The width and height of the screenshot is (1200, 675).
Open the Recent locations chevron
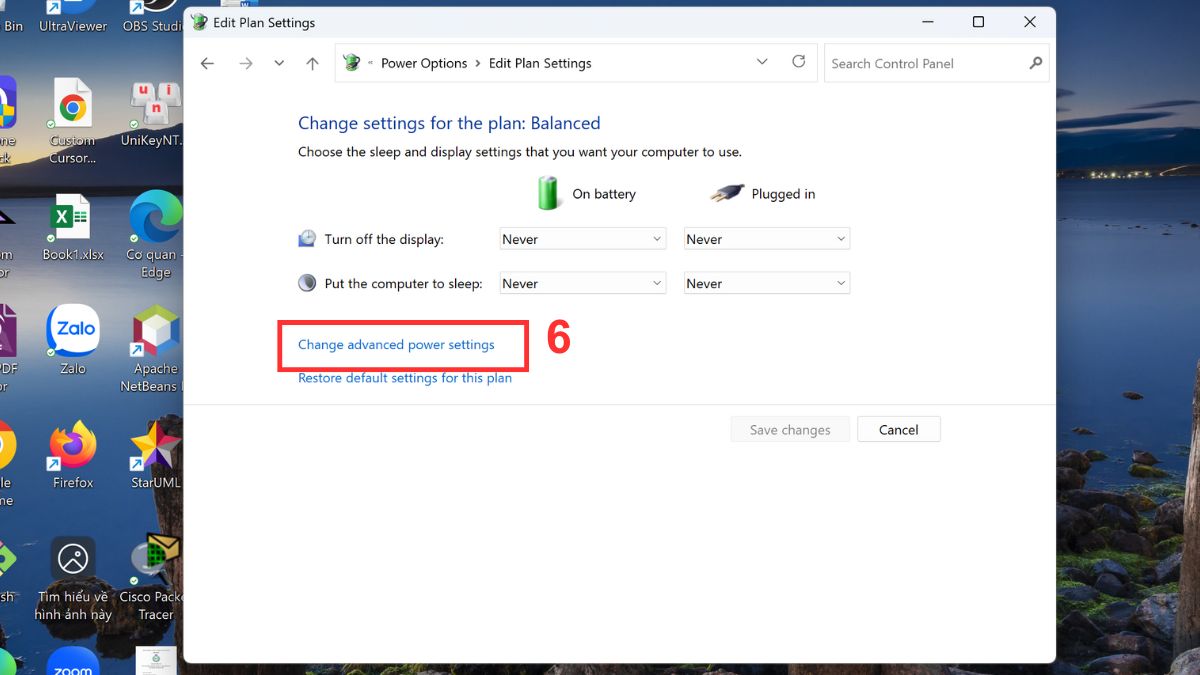[x=279, y=63]
